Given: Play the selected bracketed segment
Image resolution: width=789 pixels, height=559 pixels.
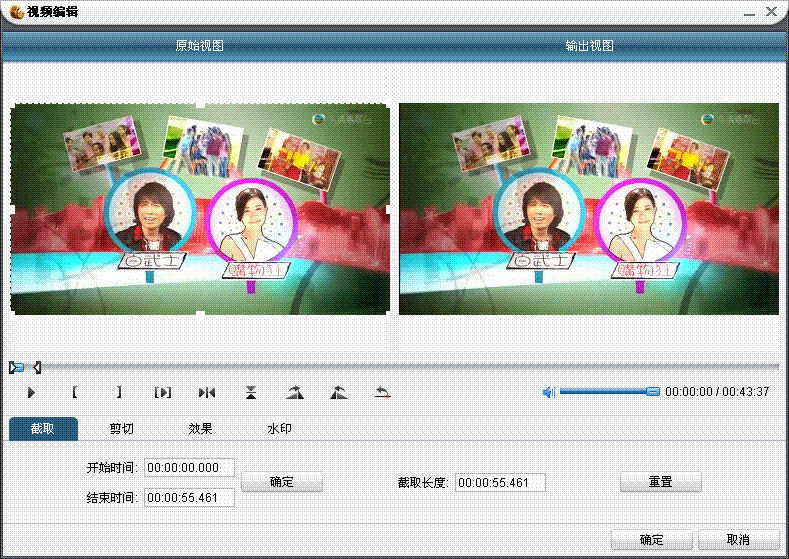Looking at the screenshot, I should coord(163,392).
